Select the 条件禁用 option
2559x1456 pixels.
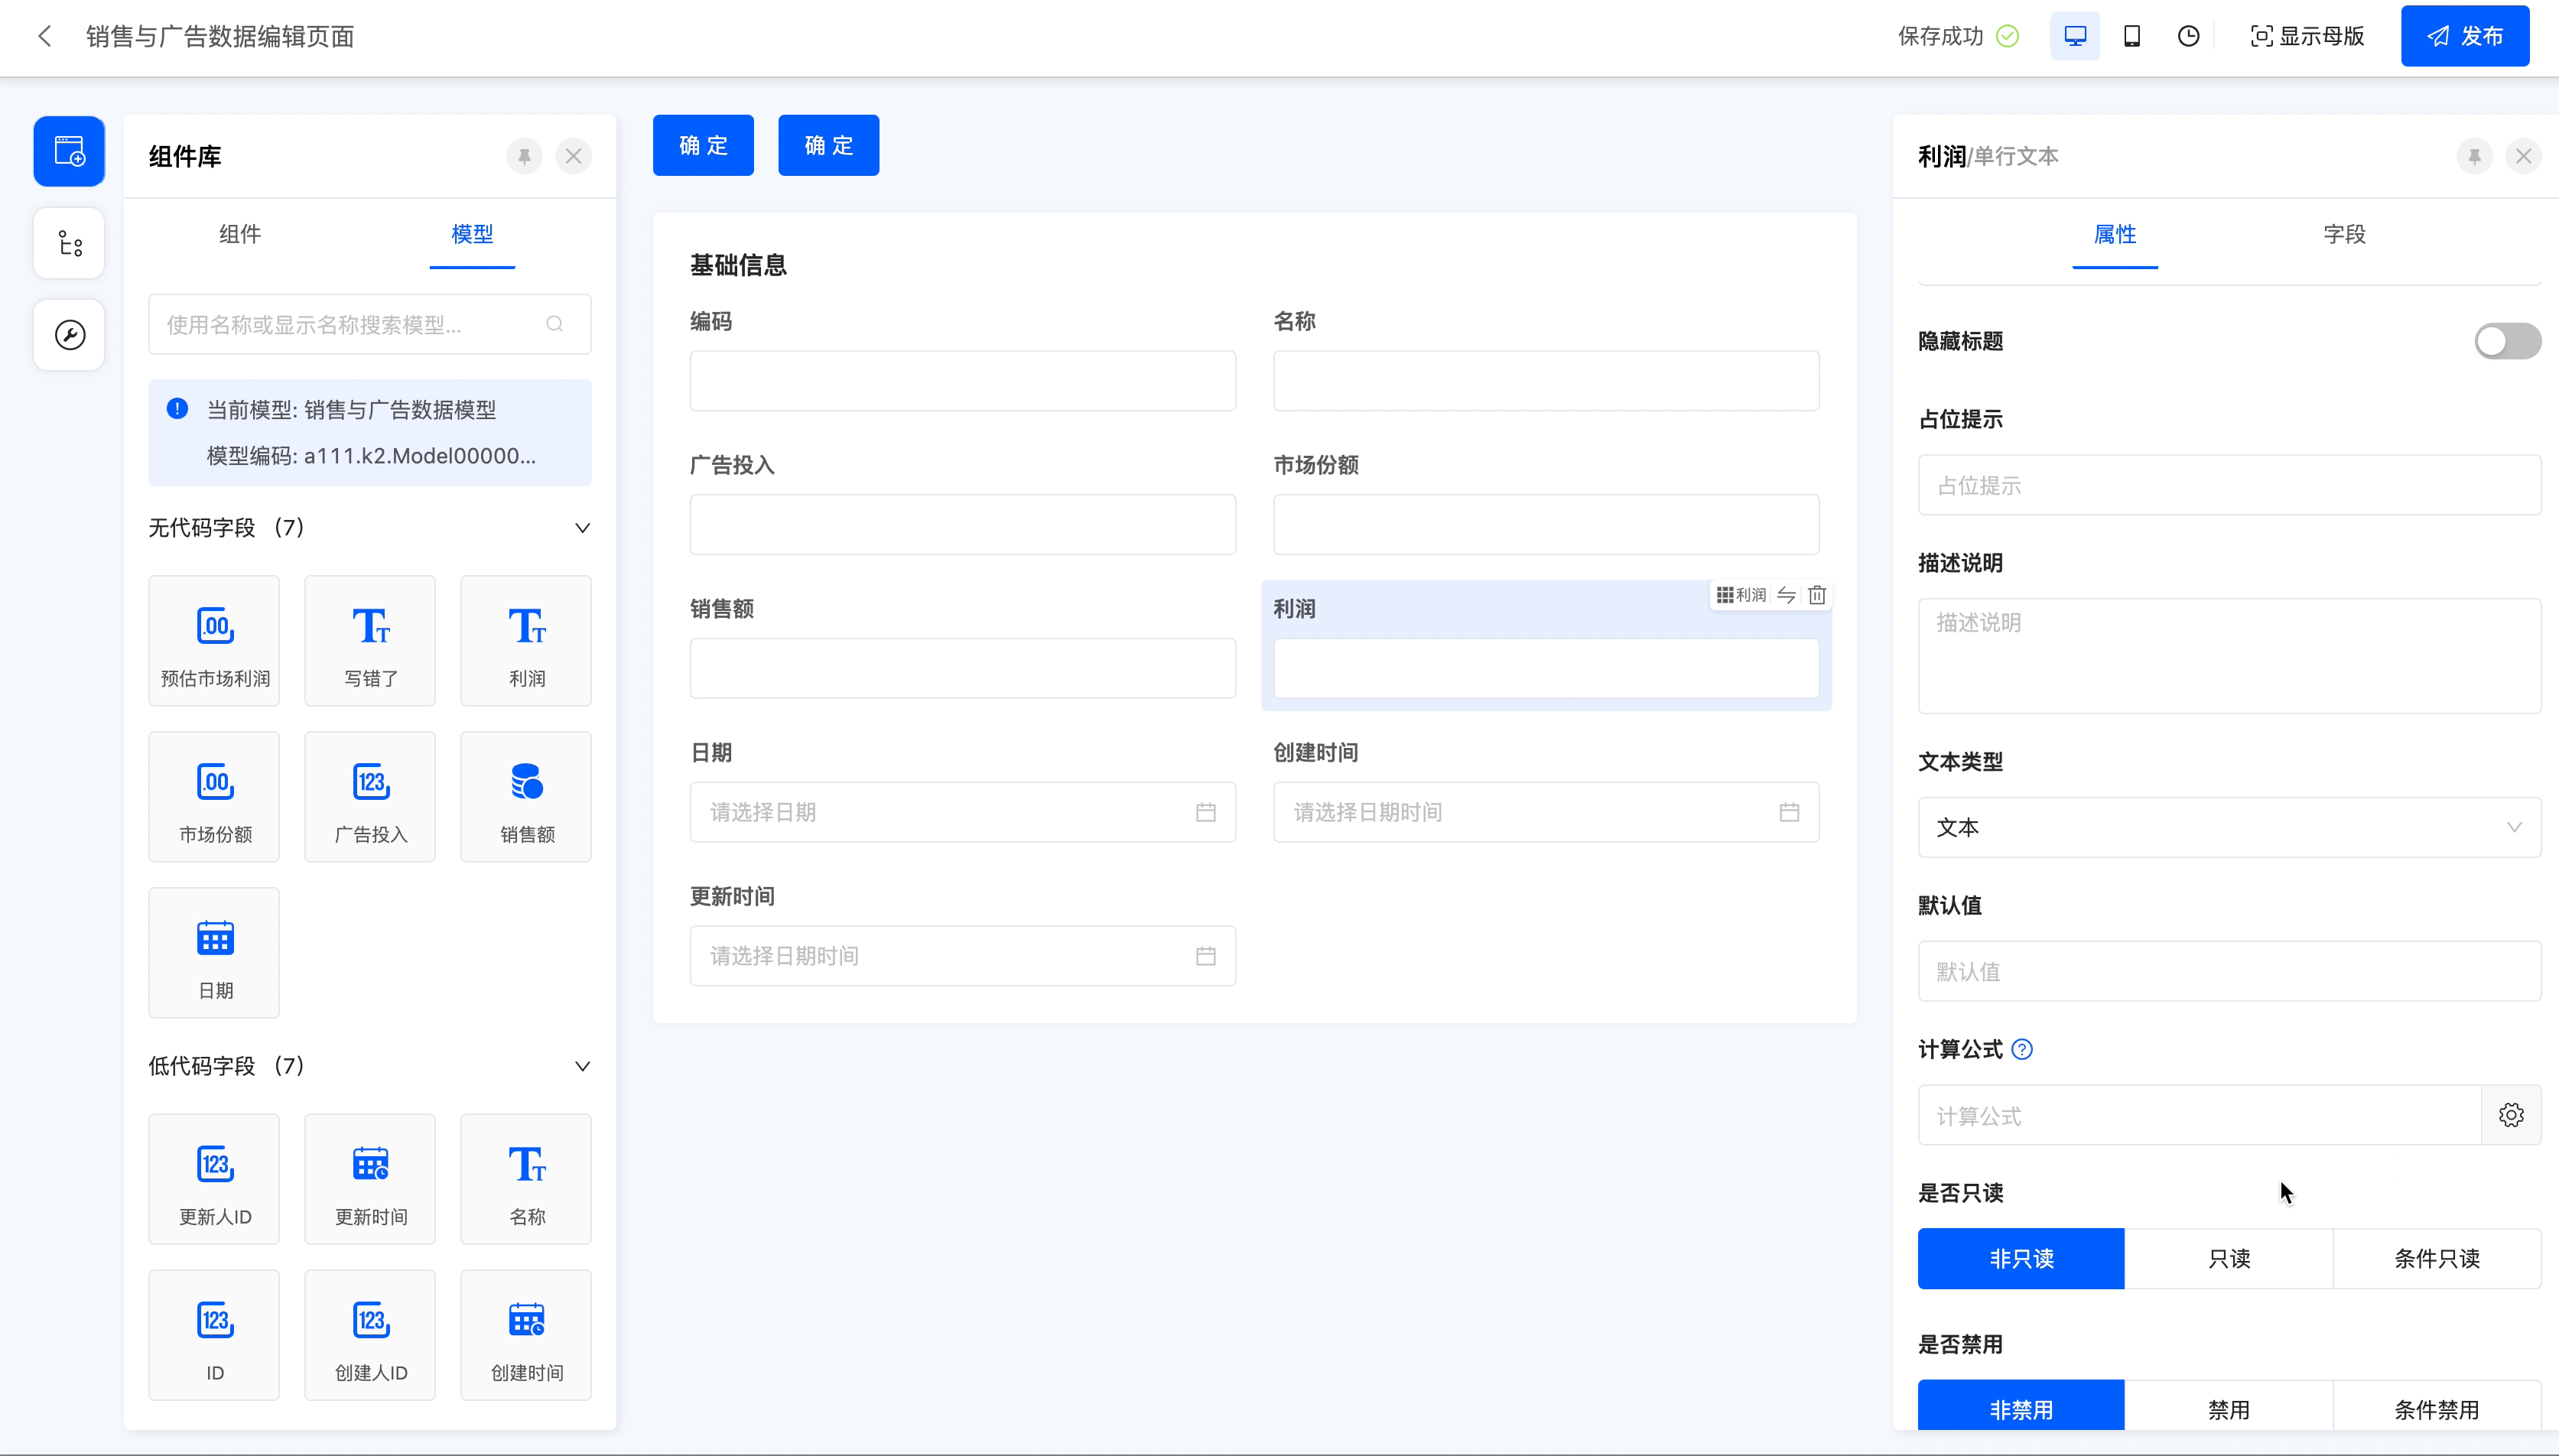coord(2436,1408)
